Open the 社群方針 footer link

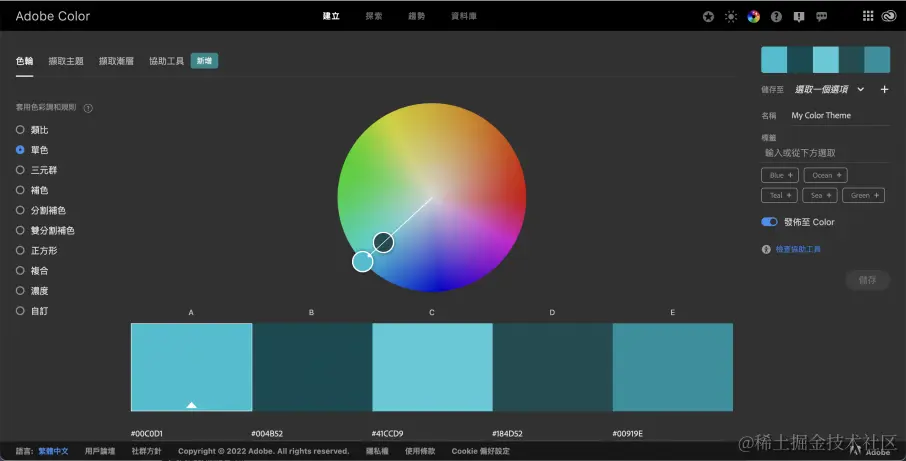(146, 451)
